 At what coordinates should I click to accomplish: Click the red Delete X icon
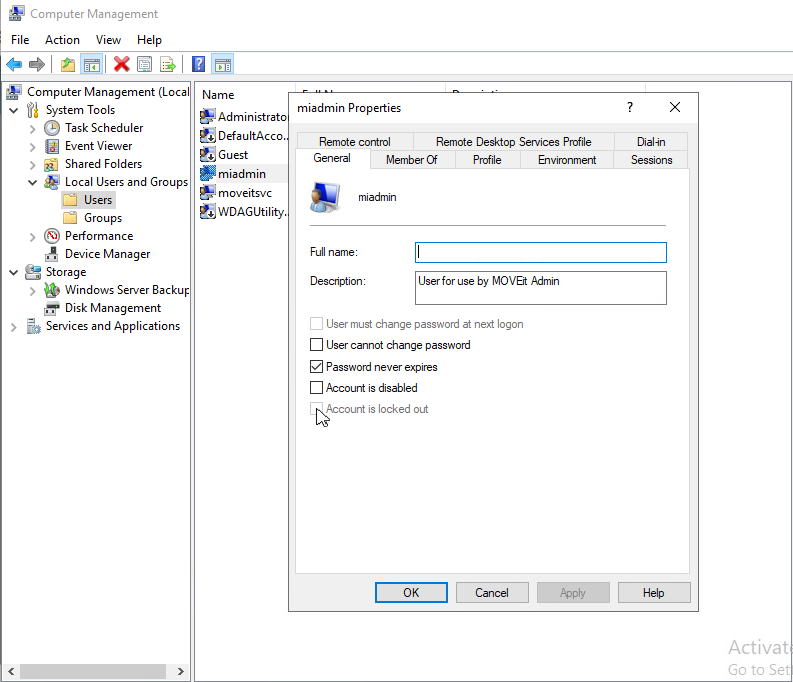click(121, 64)
